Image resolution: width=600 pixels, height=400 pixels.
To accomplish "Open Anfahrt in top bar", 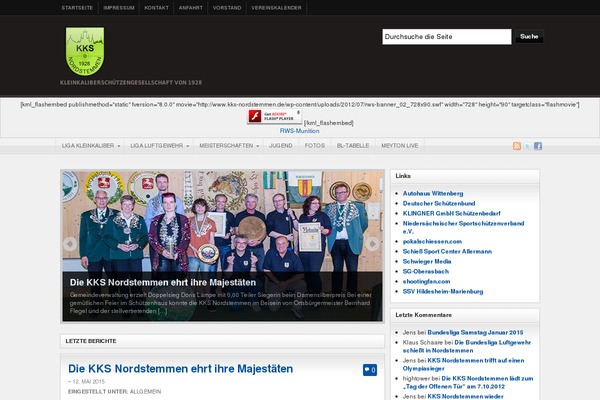I will coord(191,8).
